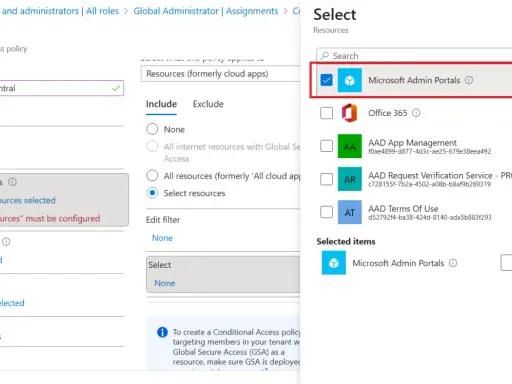Uncheck the Microsoft Admin Portals checkbox
Viewport: 512px width, 384px height.
click(x=326, y=80)
